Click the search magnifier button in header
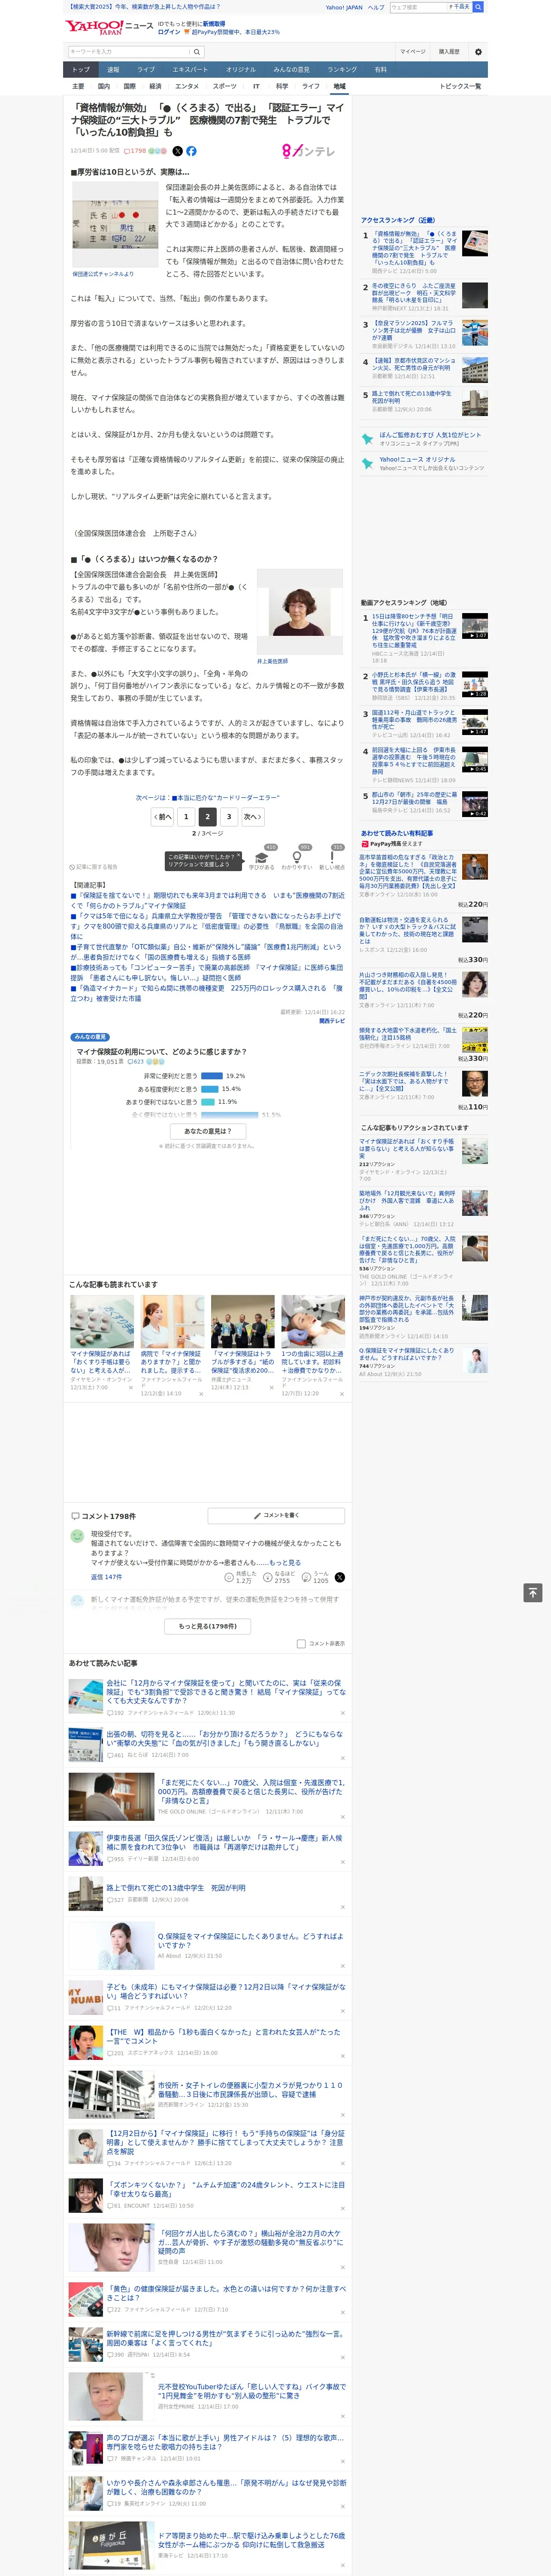The image size is (551, 2576). [478, 7]
